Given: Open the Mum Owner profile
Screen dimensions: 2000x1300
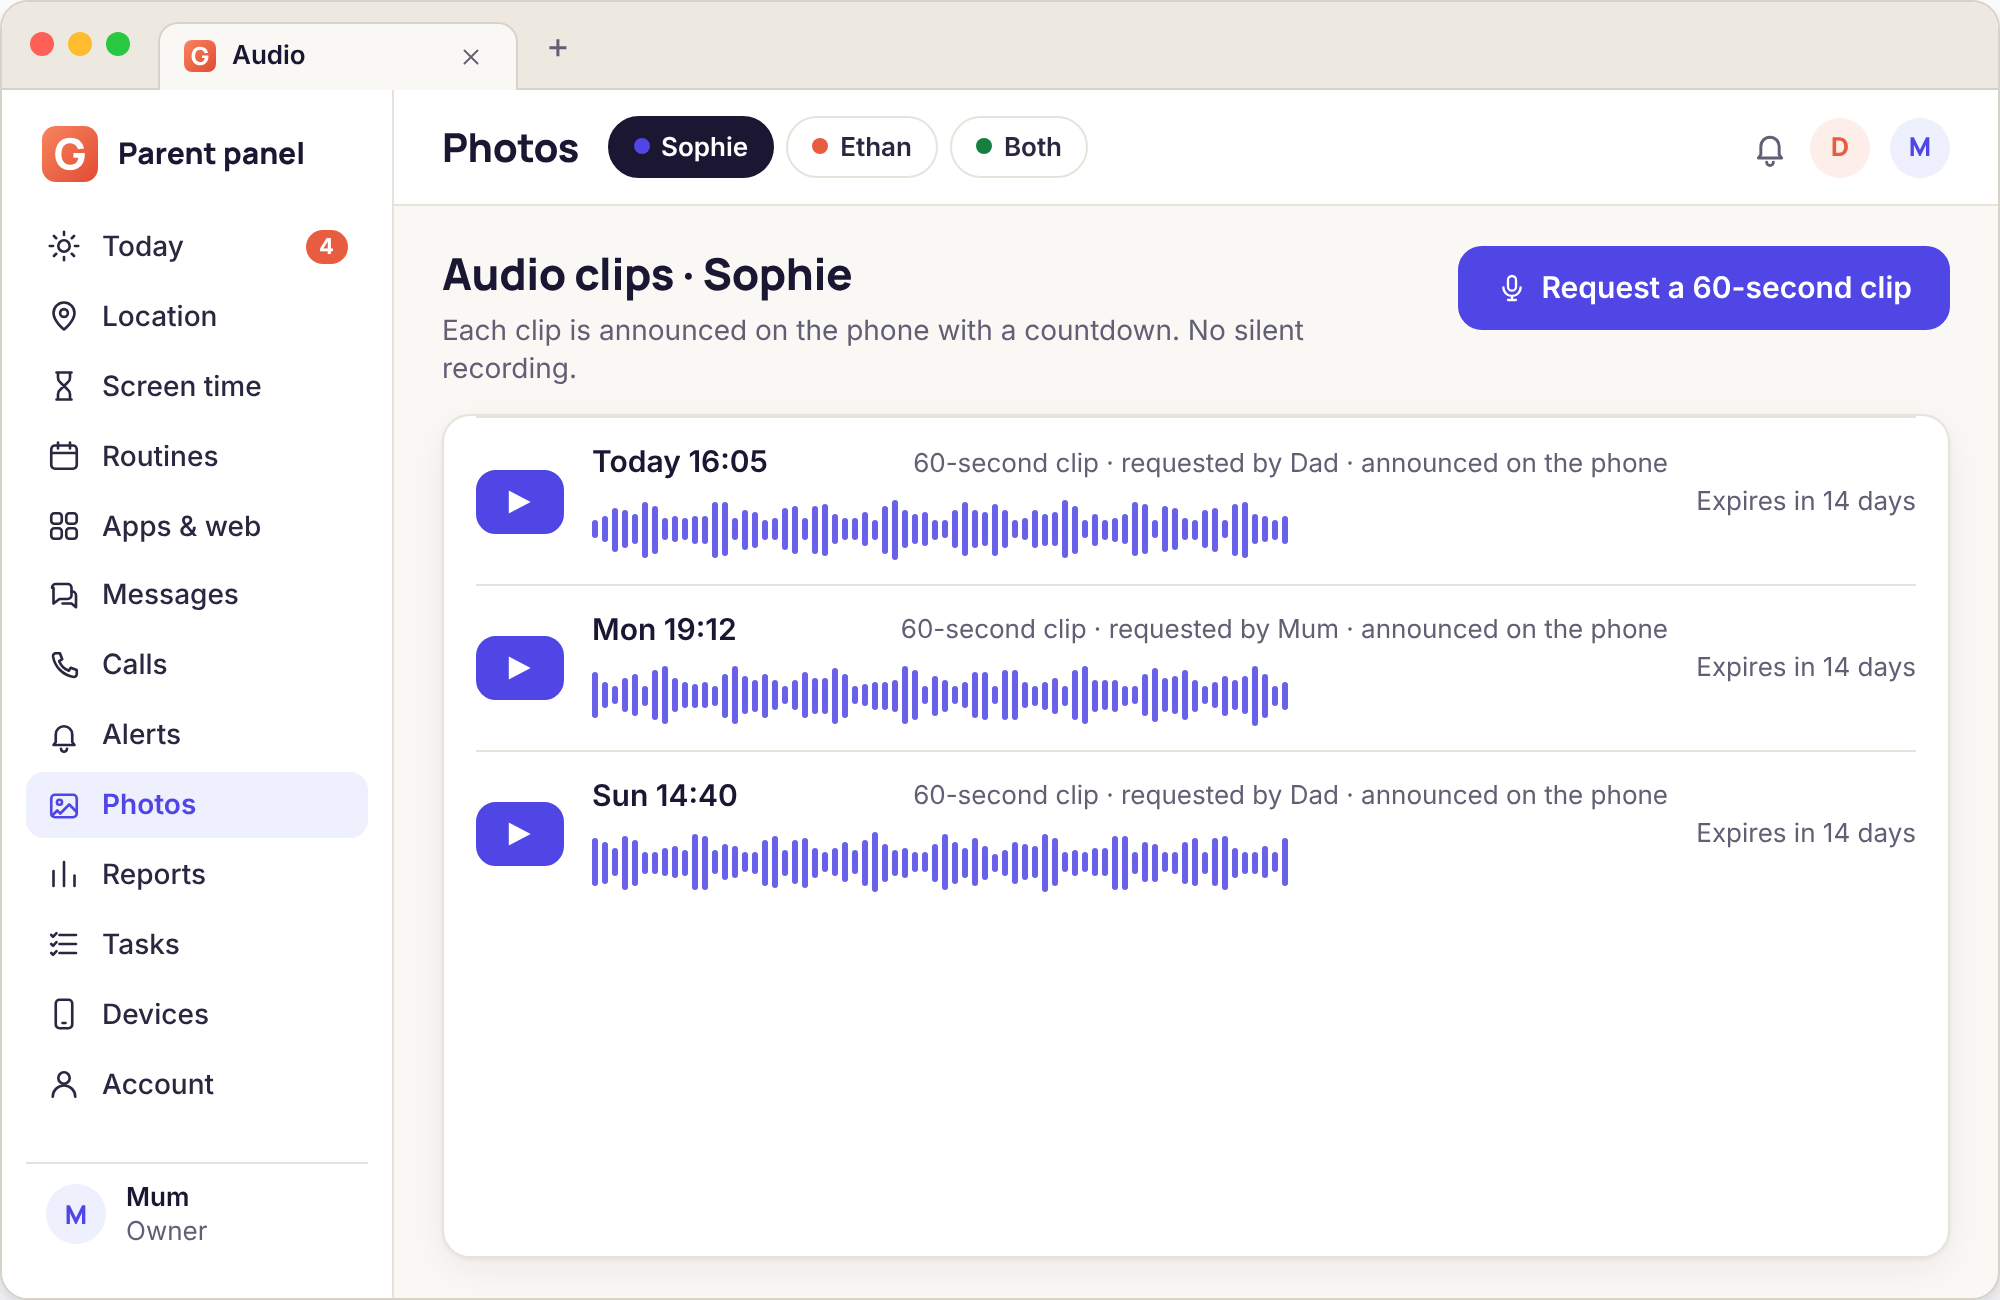Looking at the screenshot, I should tap(197, 1214).
